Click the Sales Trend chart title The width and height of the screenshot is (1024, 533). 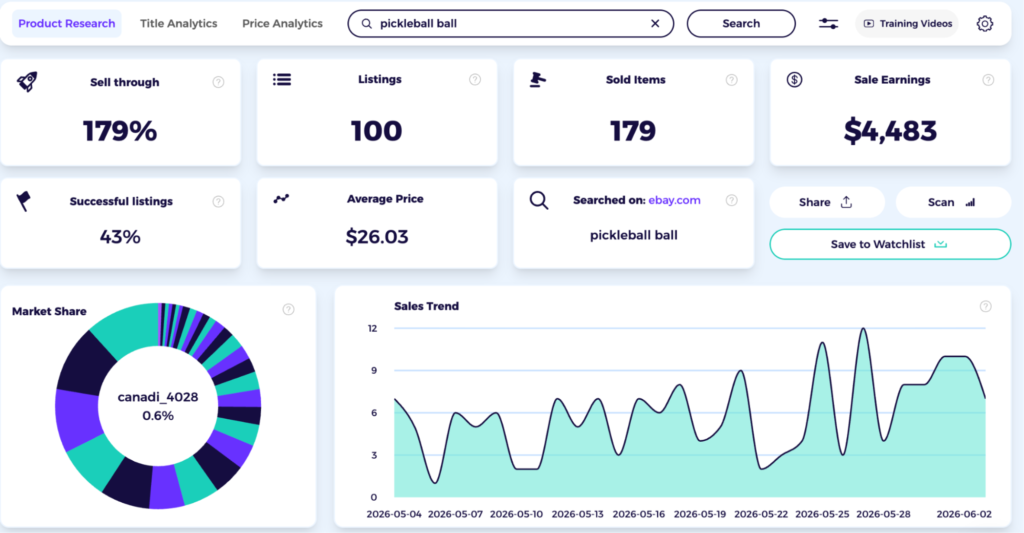click(426, 306)
